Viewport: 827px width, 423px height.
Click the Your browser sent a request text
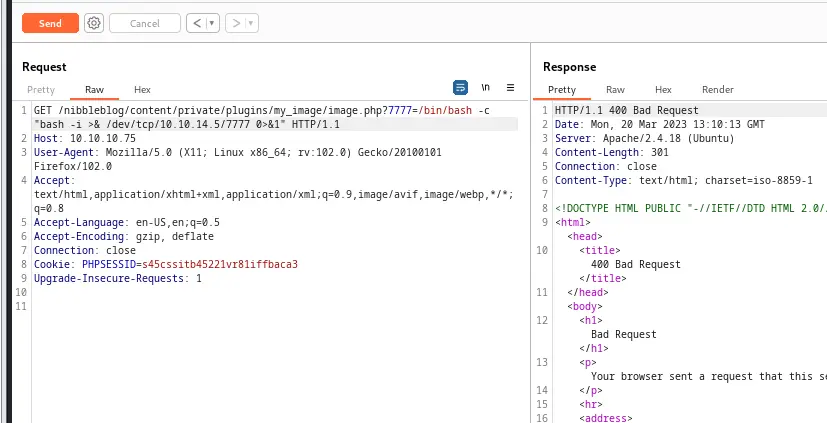coord(709,376)
